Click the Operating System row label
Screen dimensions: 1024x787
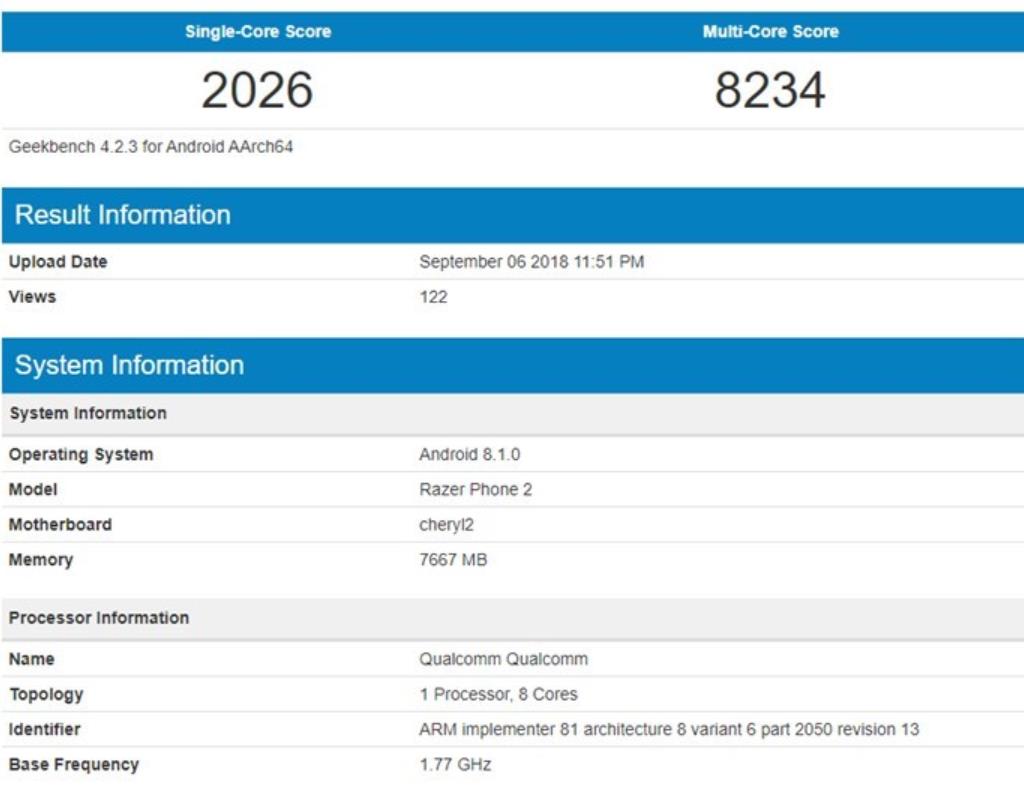coord(81,455)
